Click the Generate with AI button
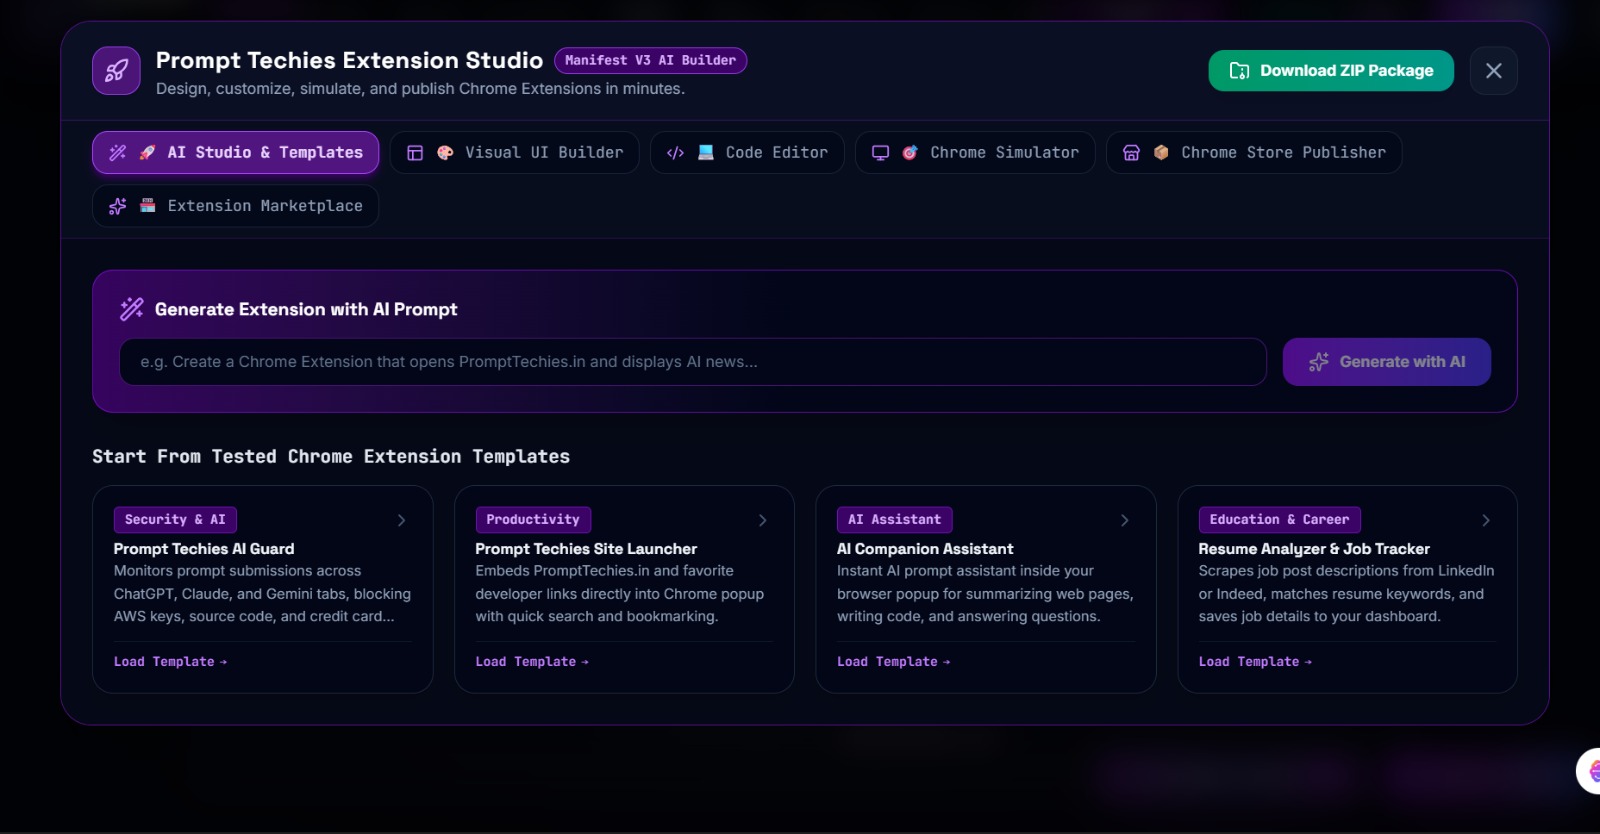The width and height of the screenshot is (1600, 834). click(1387, 362)
